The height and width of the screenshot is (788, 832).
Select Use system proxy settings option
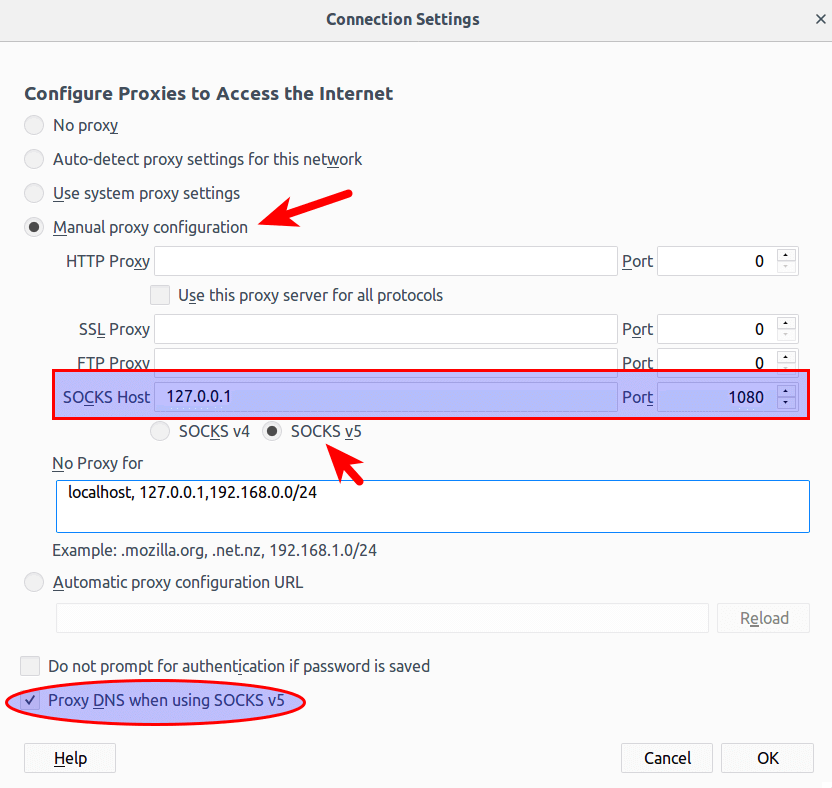(35, 193)
